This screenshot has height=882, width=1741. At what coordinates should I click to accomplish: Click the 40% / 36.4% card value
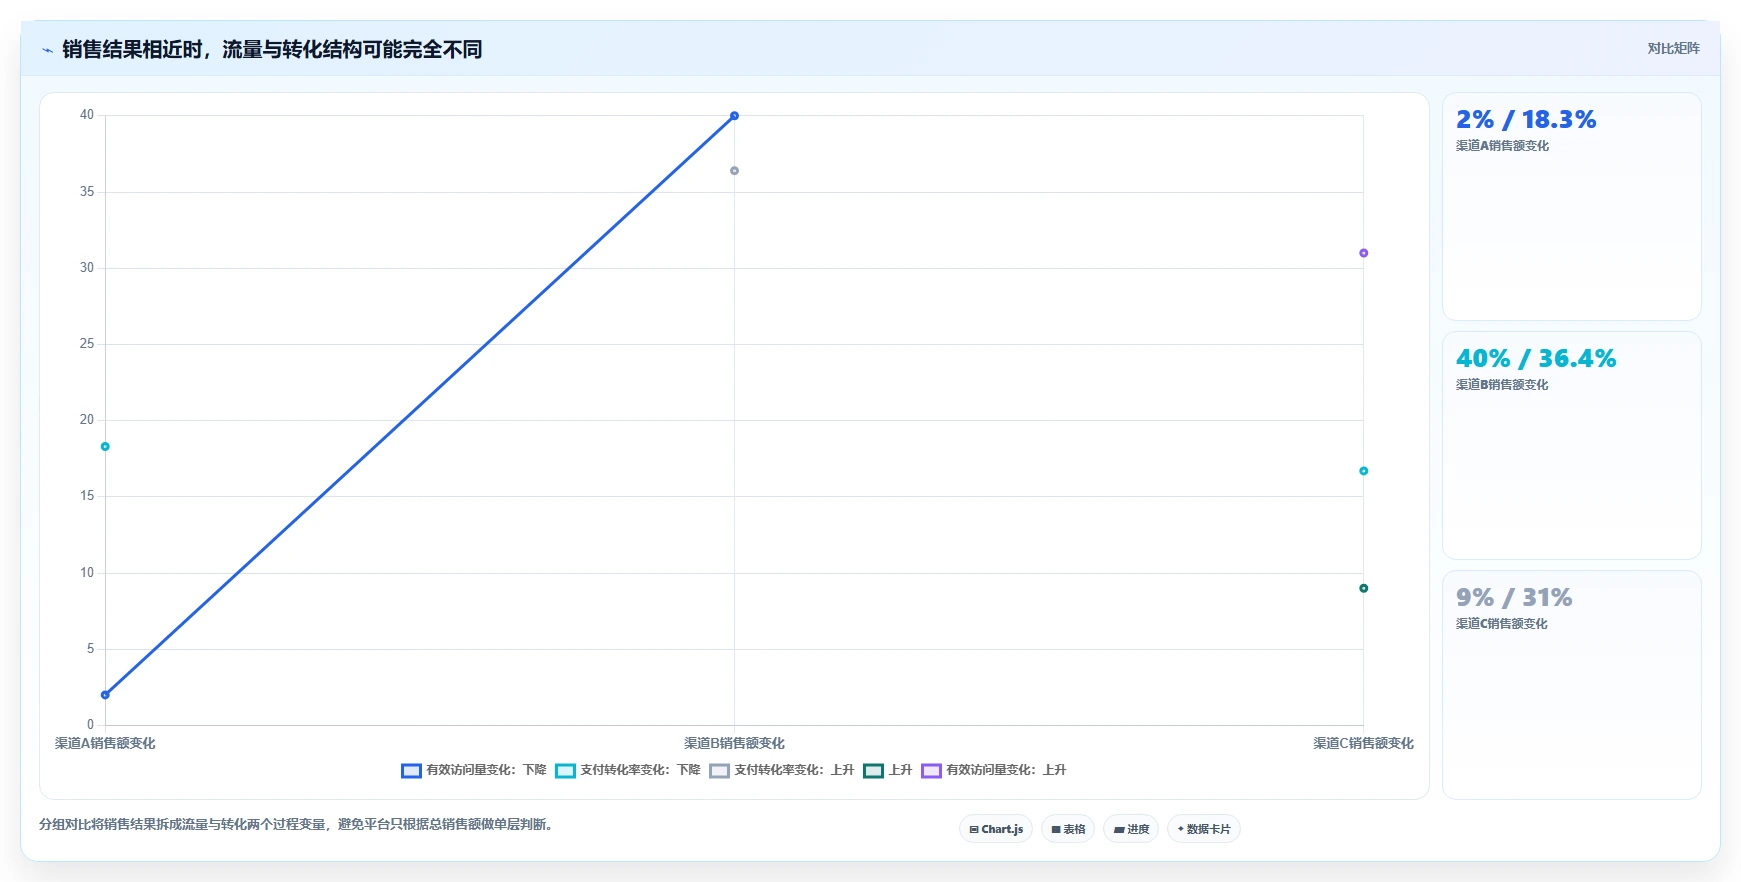[1536, 359]
